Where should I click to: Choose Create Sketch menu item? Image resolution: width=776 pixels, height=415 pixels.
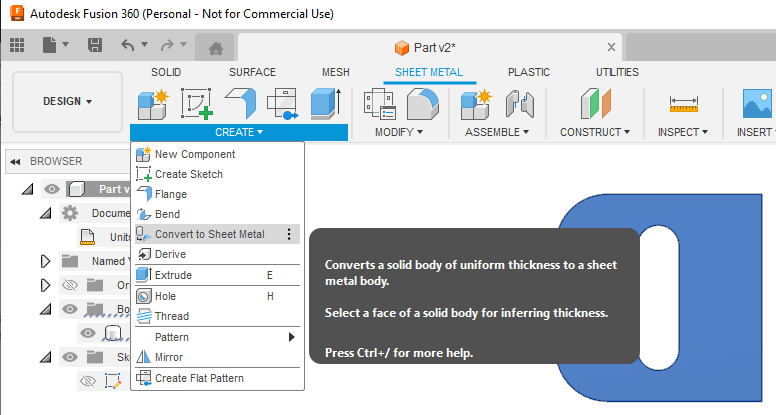tap(217, 174)
